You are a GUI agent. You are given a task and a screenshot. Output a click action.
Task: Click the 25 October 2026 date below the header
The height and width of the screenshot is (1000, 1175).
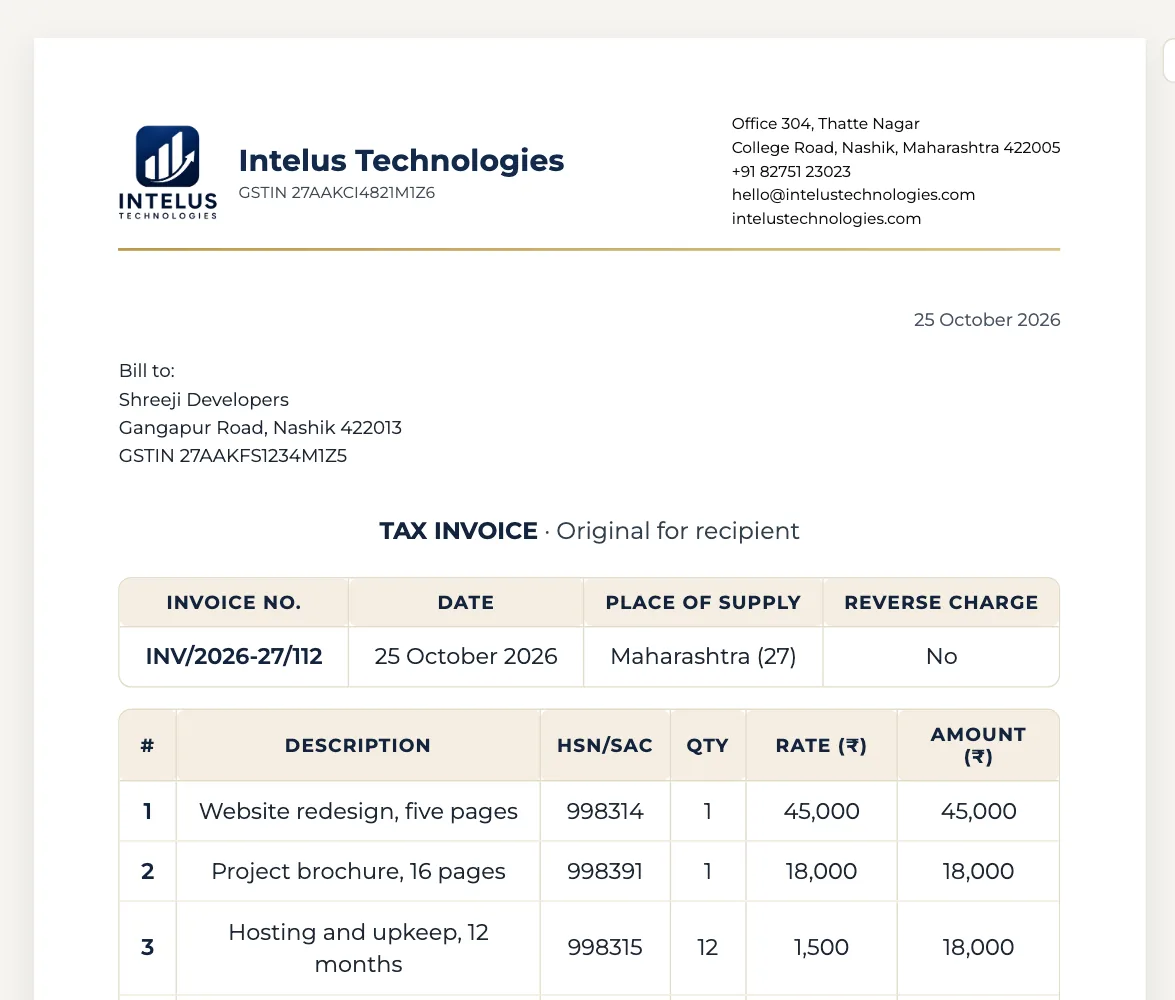987,320
